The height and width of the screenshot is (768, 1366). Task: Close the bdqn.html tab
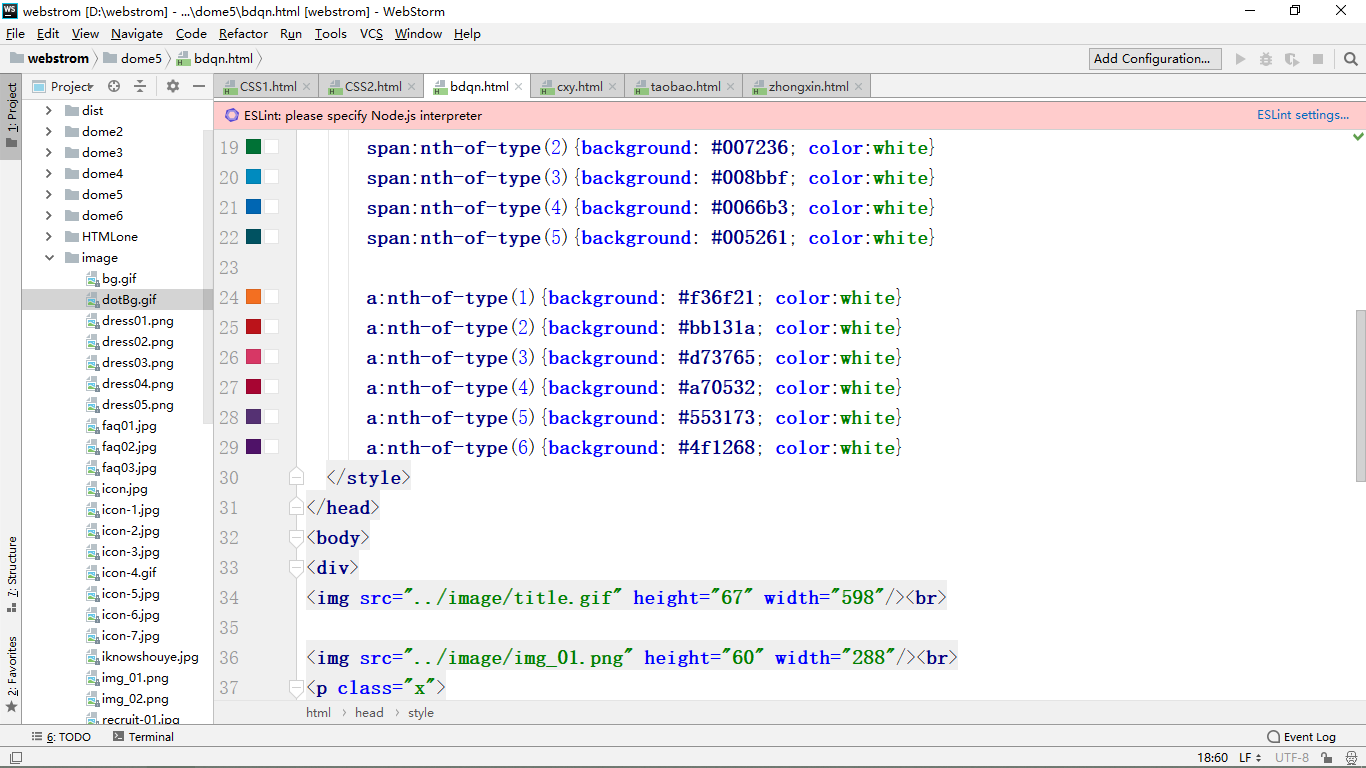pyautogui.click(x=519, y=87)
